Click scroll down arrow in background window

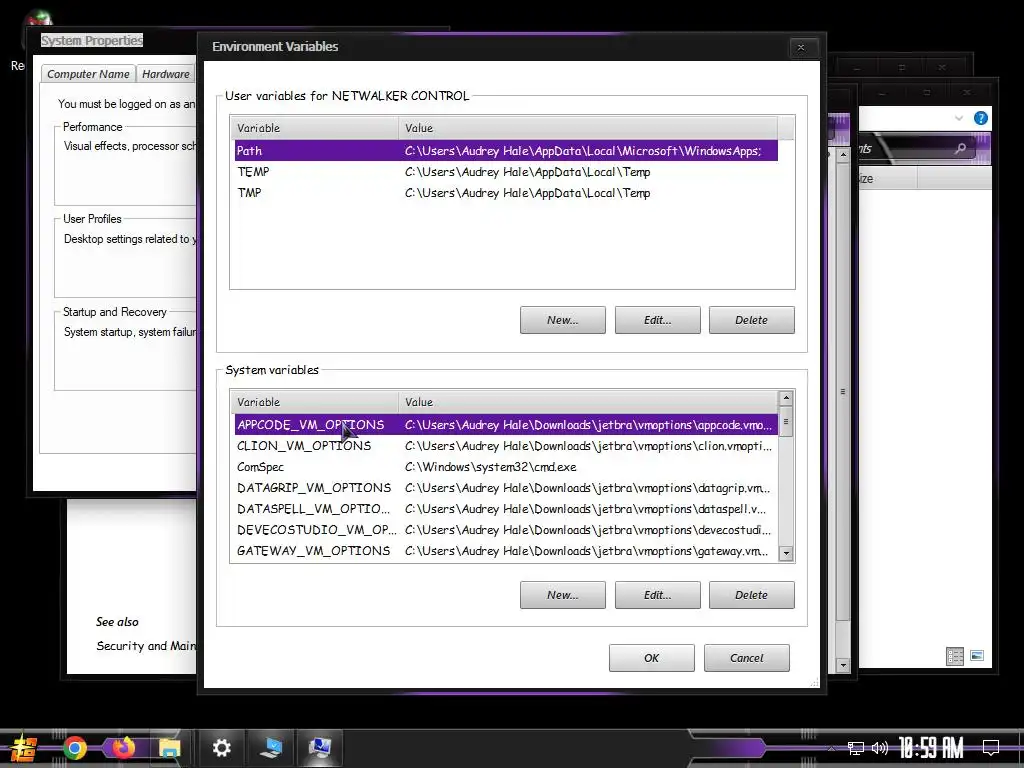point(843,665)
